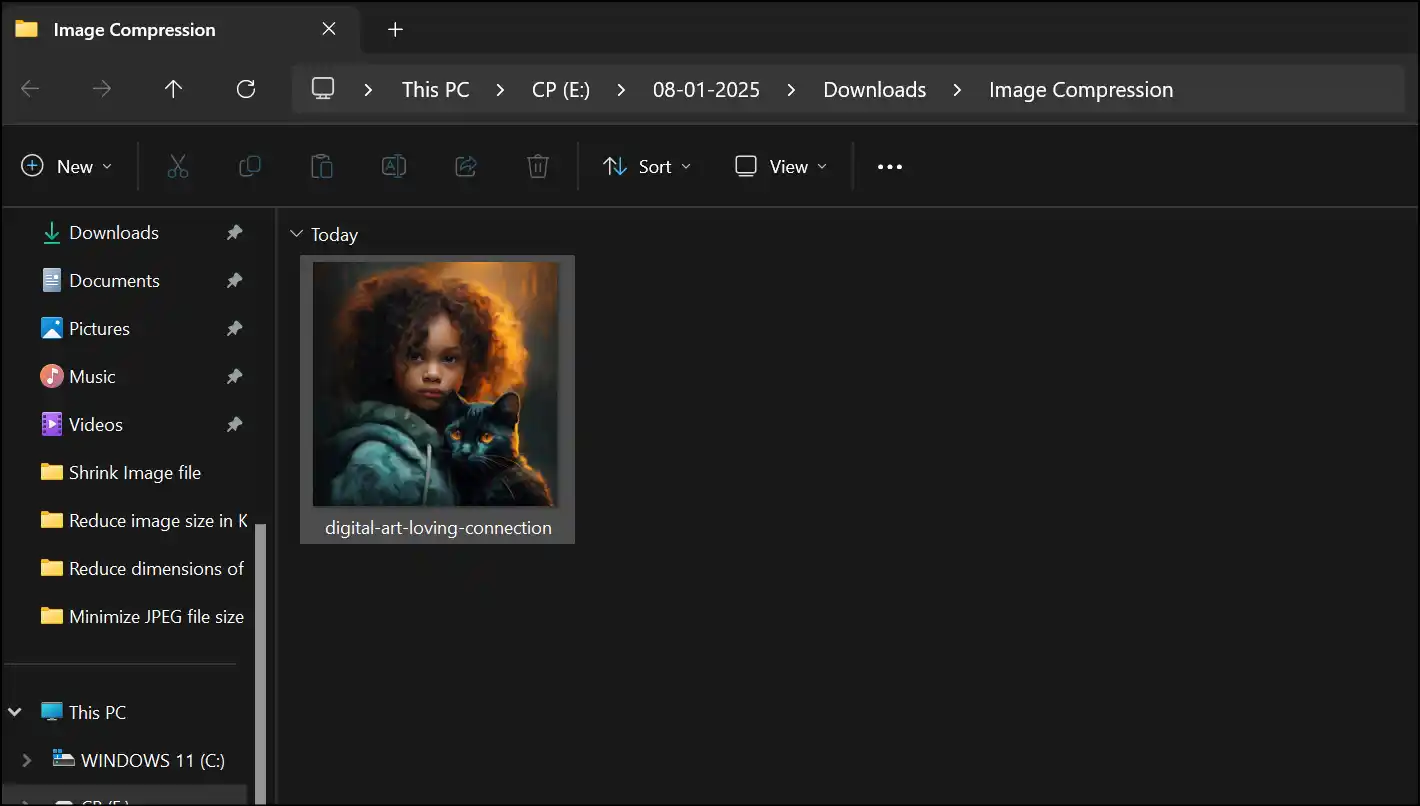Image resolution: width=1420 pixels, height=806 pixels.
Task: Expand chevron after This PC in breadcrumb
Action: coord(501,89)
